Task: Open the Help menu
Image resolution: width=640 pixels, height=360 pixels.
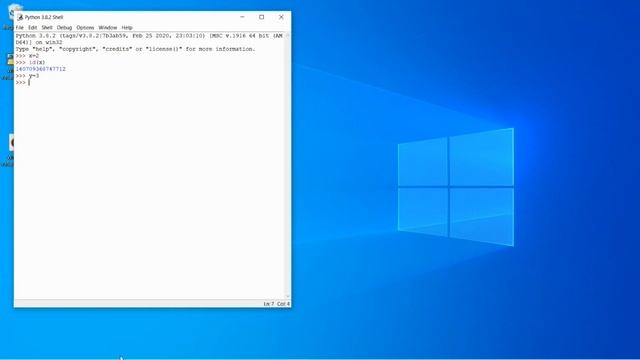Action: point(127,27)
